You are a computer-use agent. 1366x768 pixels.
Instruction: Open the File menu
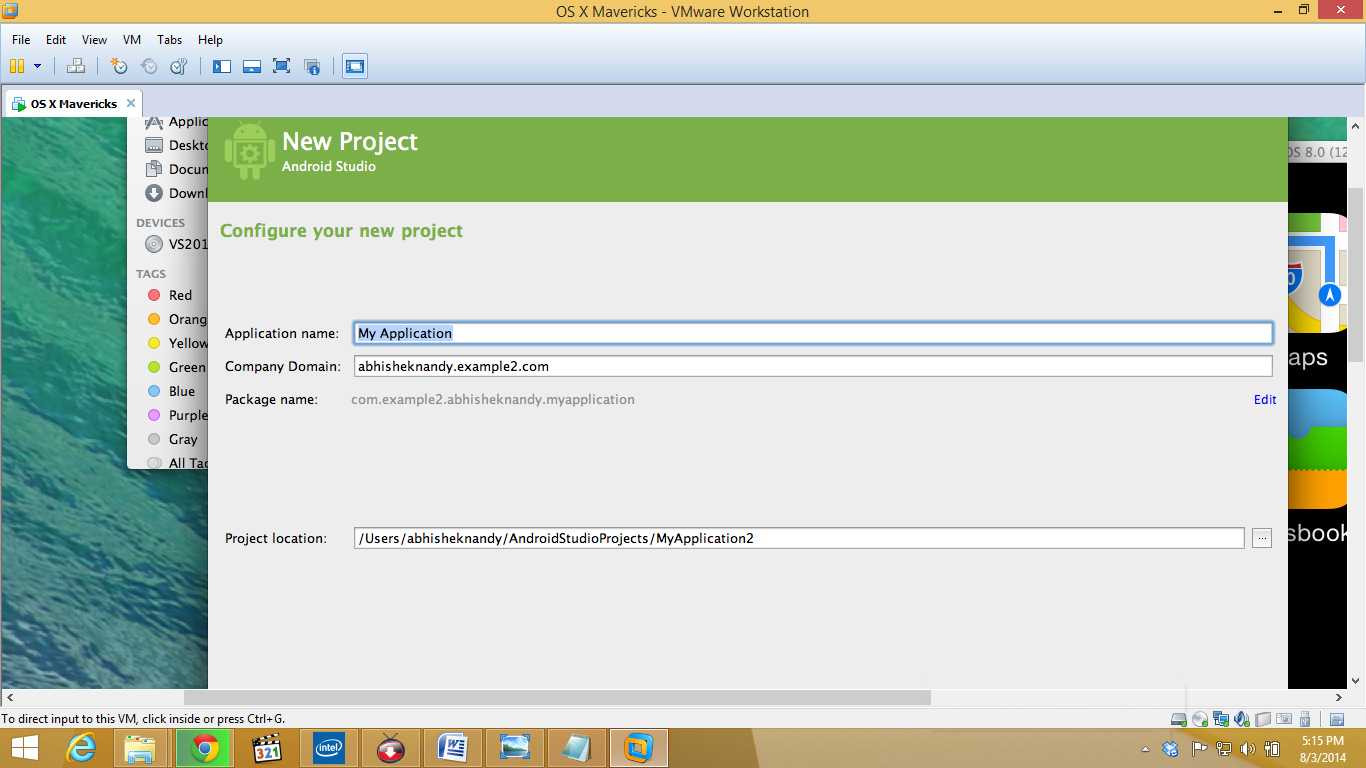pyautogui.click(x=21, y=40)
